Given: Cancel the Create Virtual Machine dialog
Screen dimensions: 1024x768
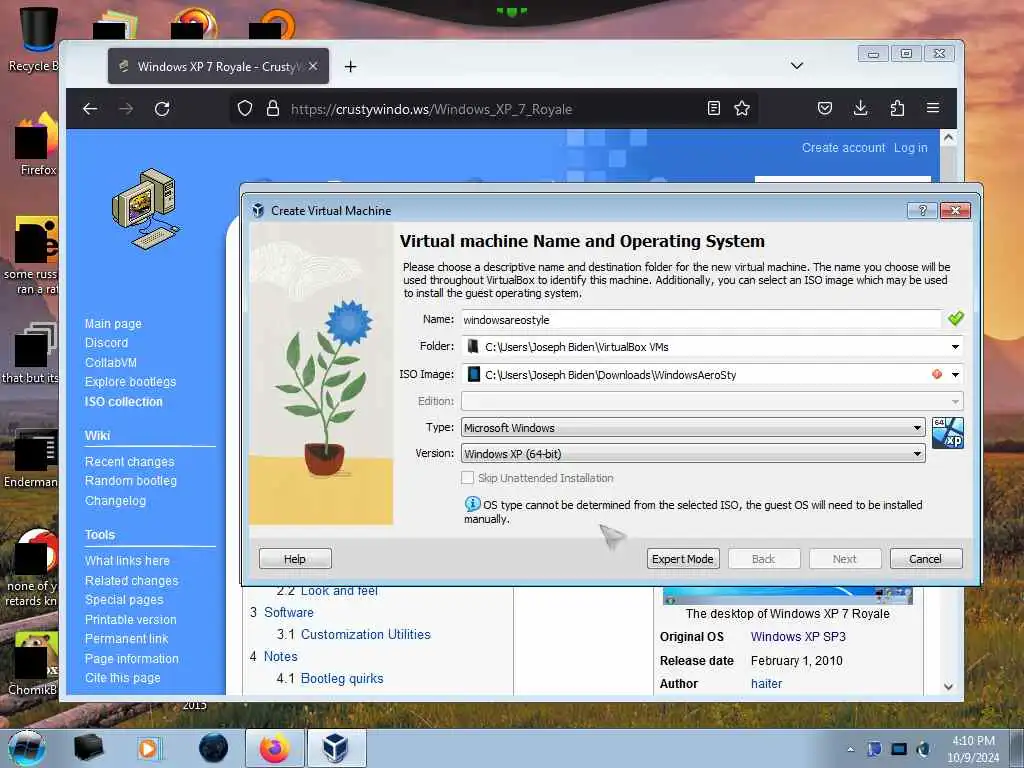Looking at the screenshot, I should [x=925, y=559].
